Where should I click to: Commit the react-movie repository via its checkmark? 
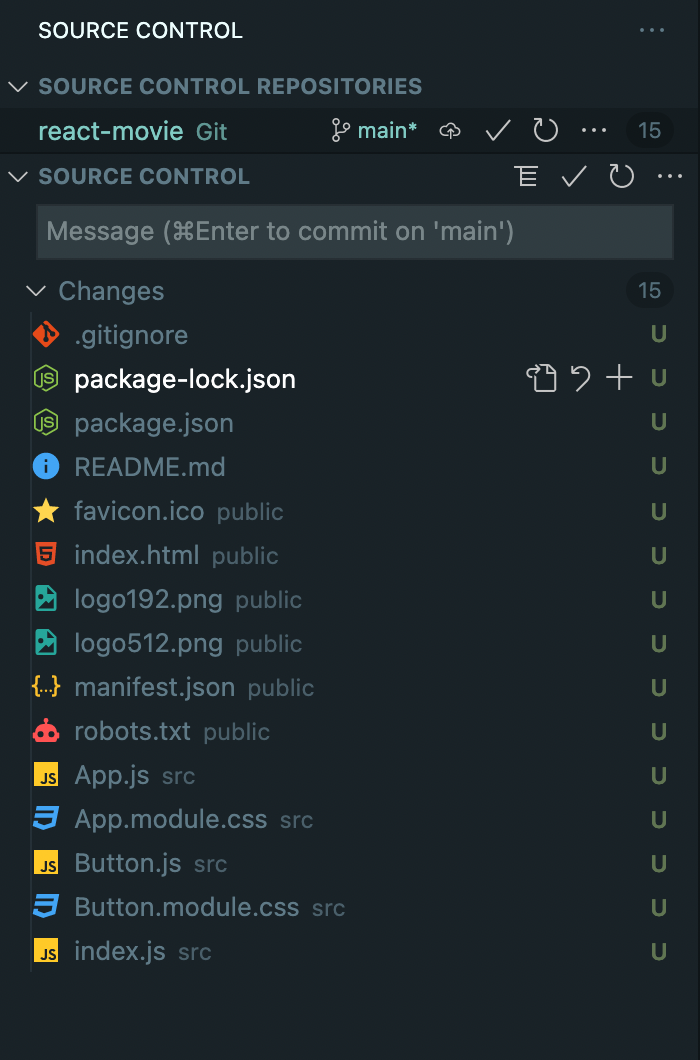[x=496, y=130]
